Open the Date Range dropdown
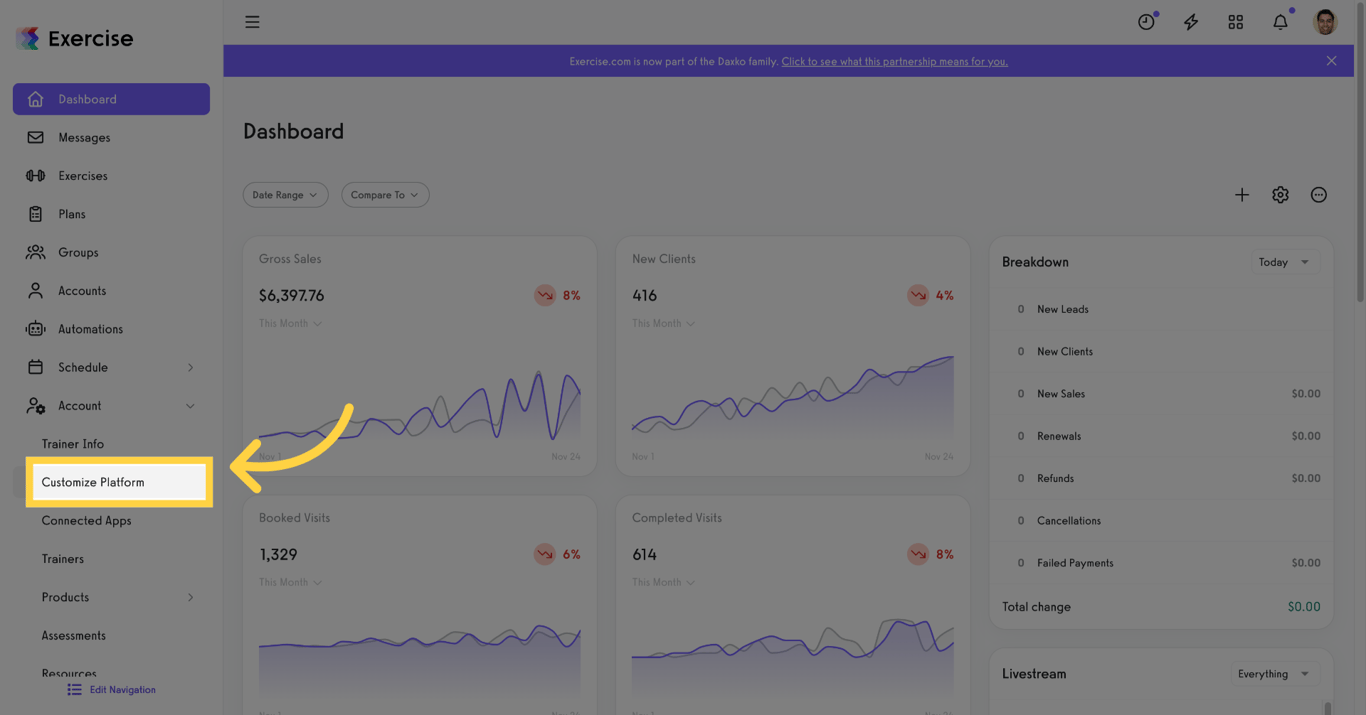 point(285,195)
